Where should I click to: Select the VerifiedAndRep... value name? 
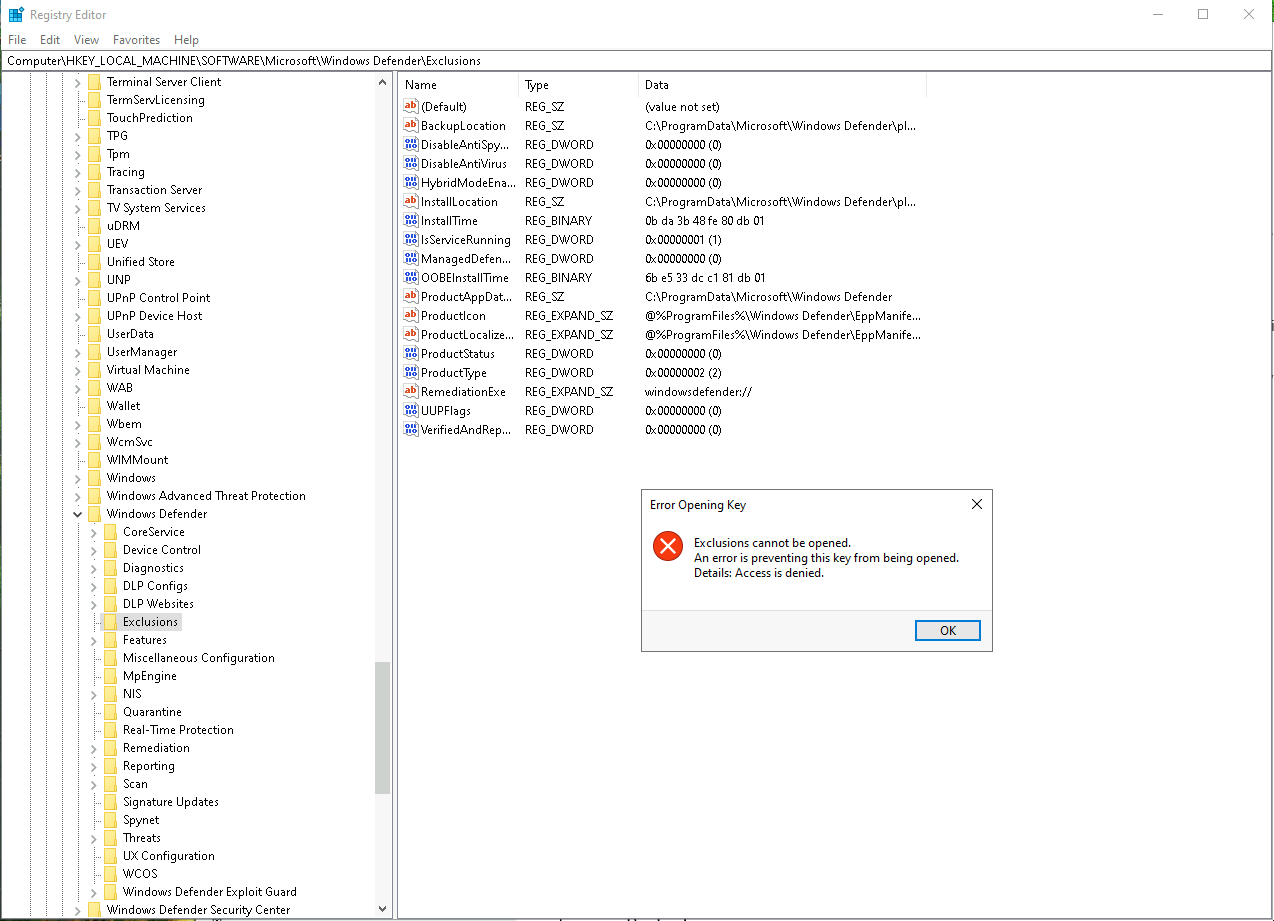click(x=465, y=429)
